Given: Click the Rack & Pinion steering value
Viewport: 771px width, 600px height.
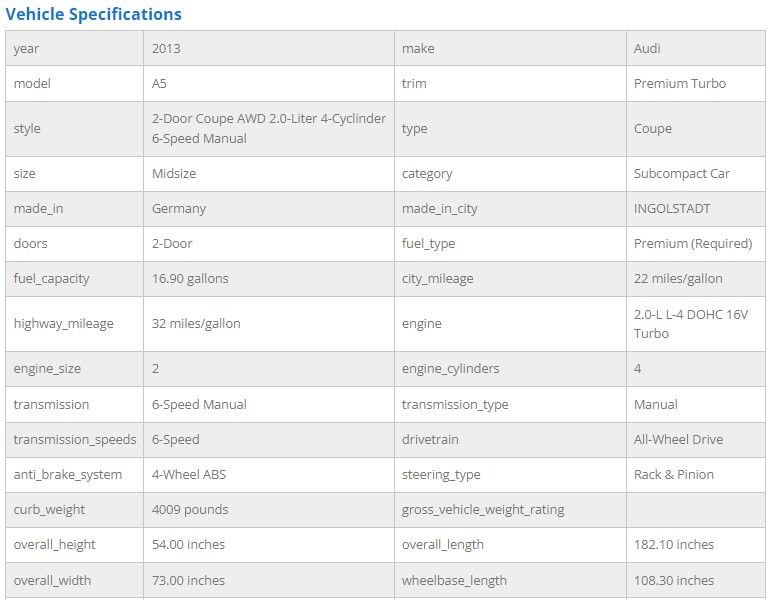Looking at the screenshot, I should 673,474.
